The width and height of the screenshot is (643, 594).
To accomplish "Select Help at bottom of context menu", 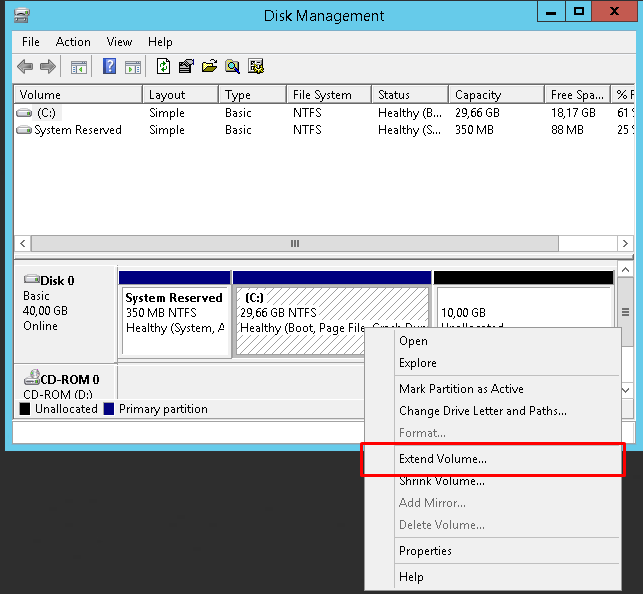I will tap(493, 577).
